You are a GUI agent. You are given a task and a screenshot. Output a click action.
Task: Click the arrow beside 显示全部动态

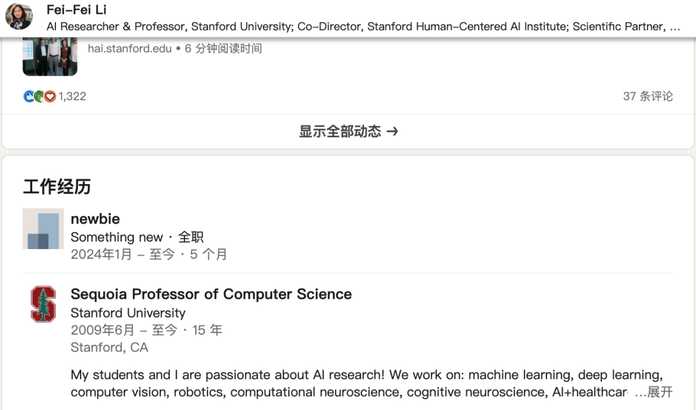[x=392, y=131]
